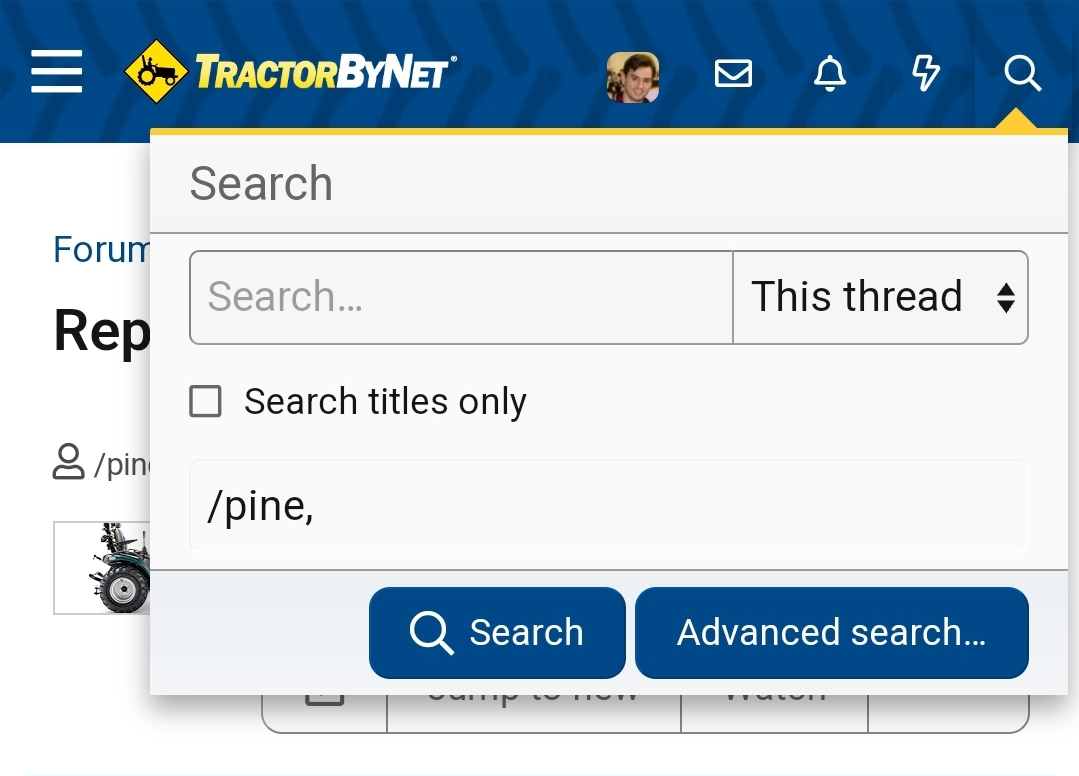
Task: Open the hamburger navigation menu
Action: pyautogui.click(x=56, y=73)
